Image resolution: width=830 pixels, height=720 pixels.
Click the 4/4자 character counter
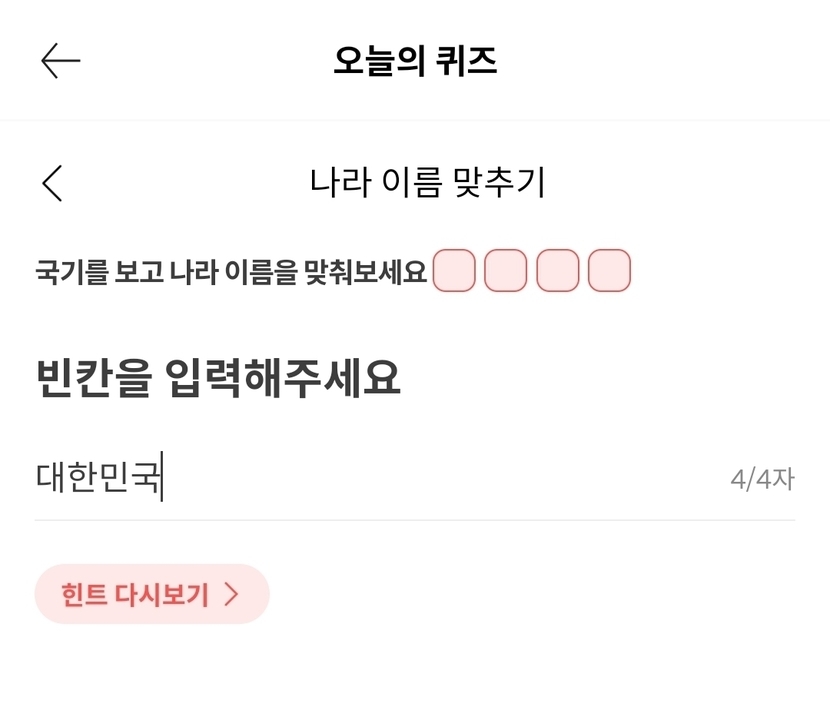pos(762,479)
